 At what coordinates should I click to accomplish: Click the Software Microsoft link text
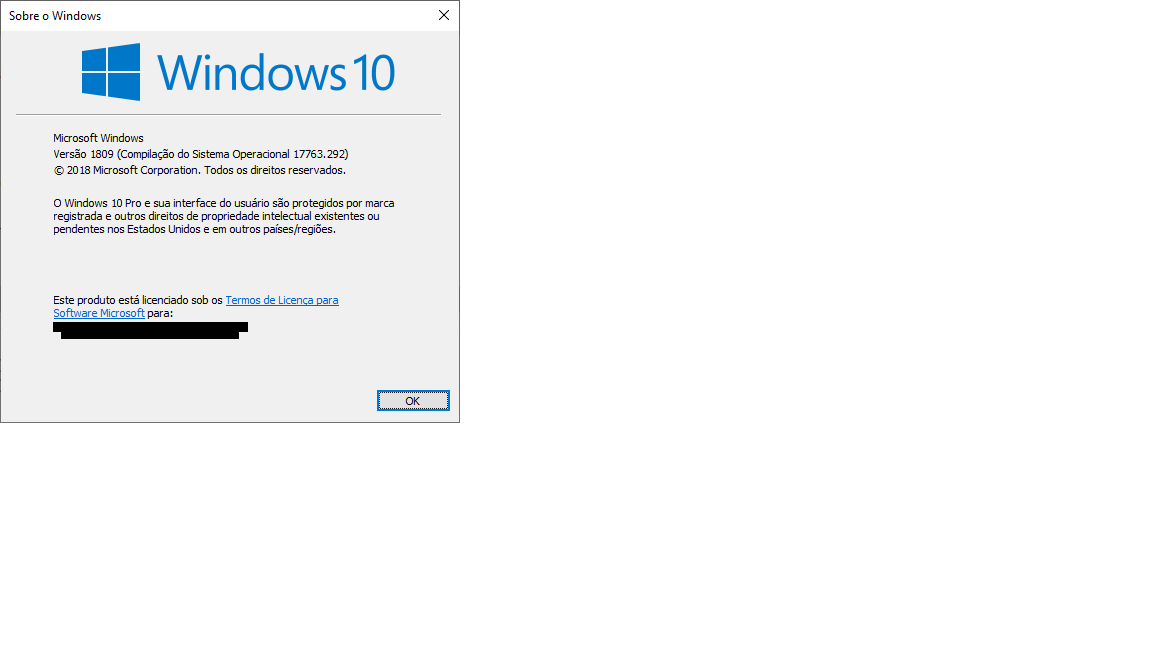[99, 313]
